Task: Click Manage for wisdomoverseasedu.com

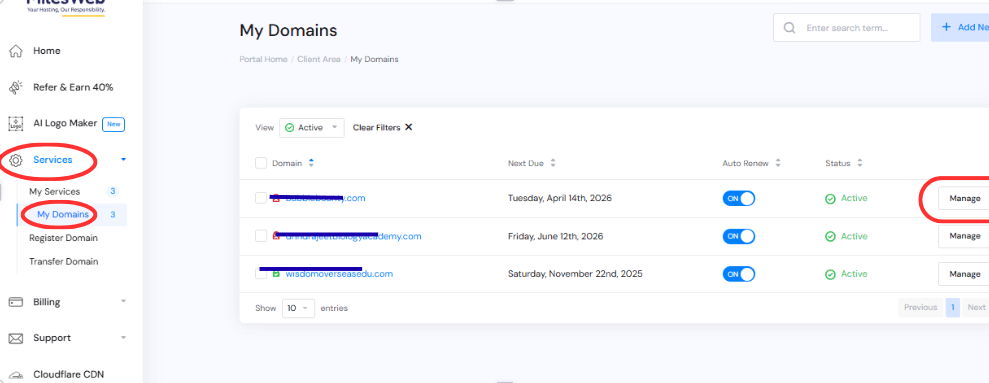Action: pyautogui.click(x=964, y=274)
